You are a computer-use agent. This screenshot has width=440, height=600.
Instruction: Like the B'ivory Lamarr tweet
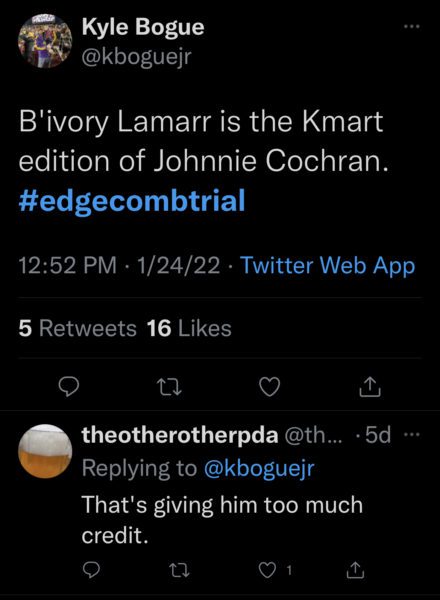(x=270, y=387)
